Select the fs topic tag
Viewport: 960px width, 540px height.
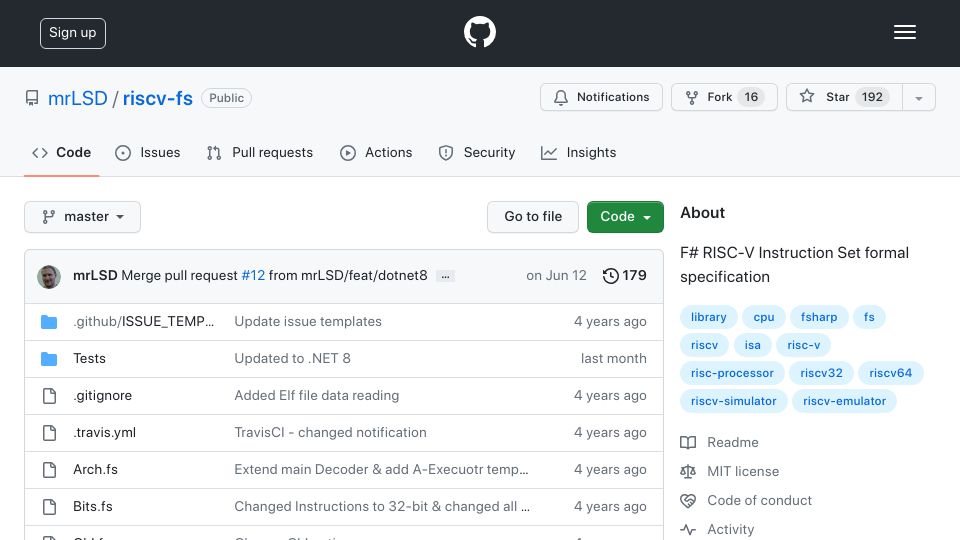pyautogui.click(x=869, y=317)
